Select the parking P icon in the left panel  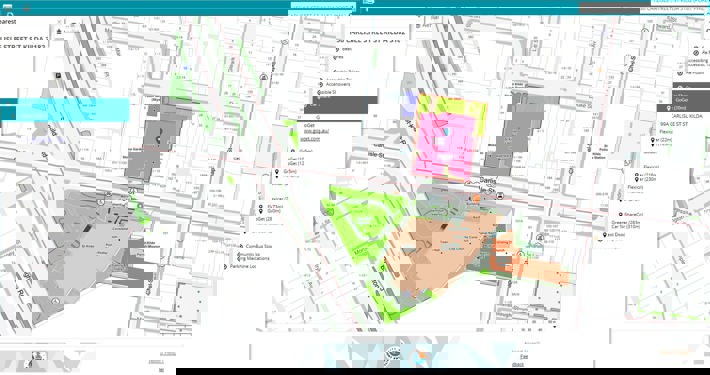[58, 75]
